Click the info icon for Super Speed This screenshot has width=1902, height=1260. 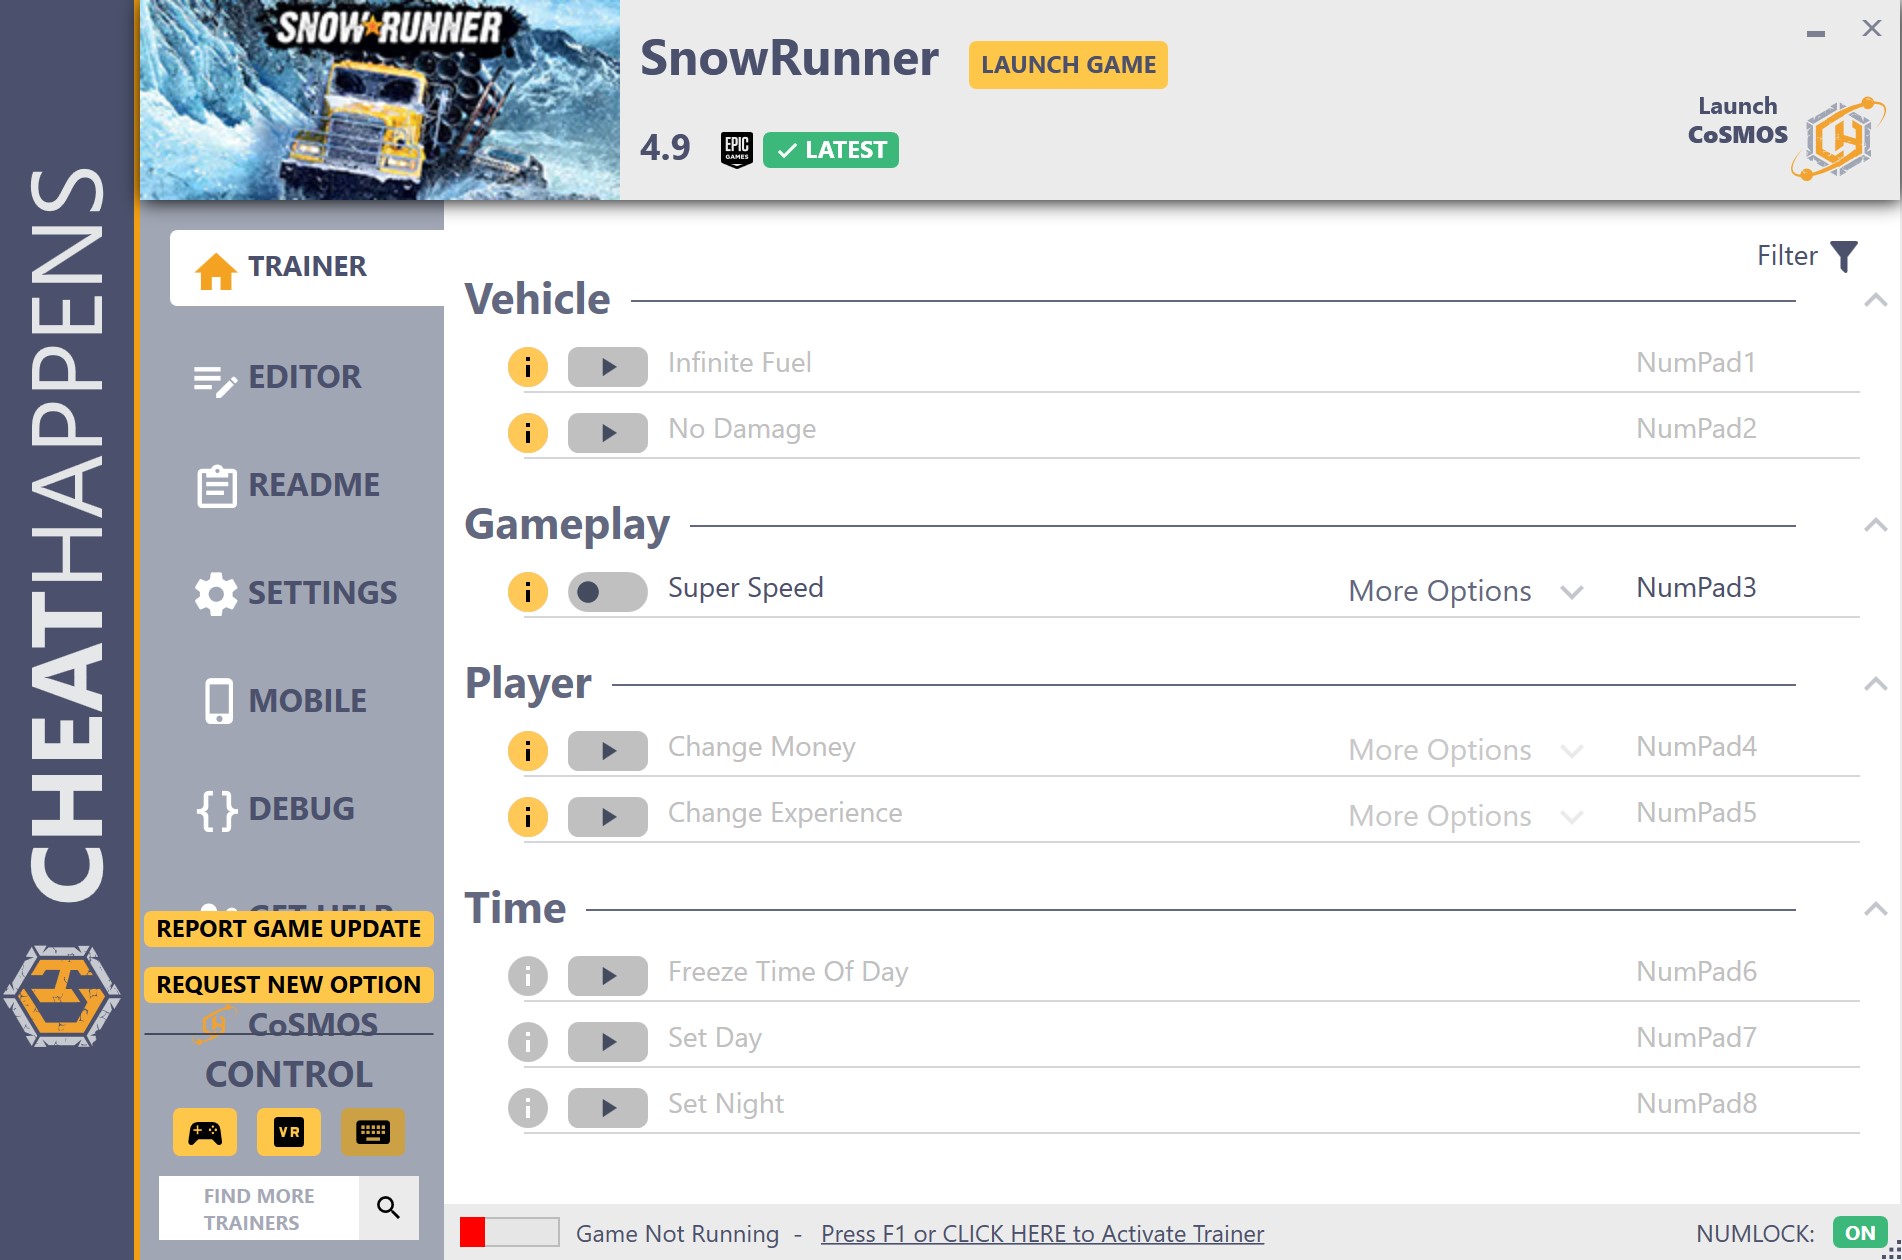pyautogui.click(x=528, y=592)
